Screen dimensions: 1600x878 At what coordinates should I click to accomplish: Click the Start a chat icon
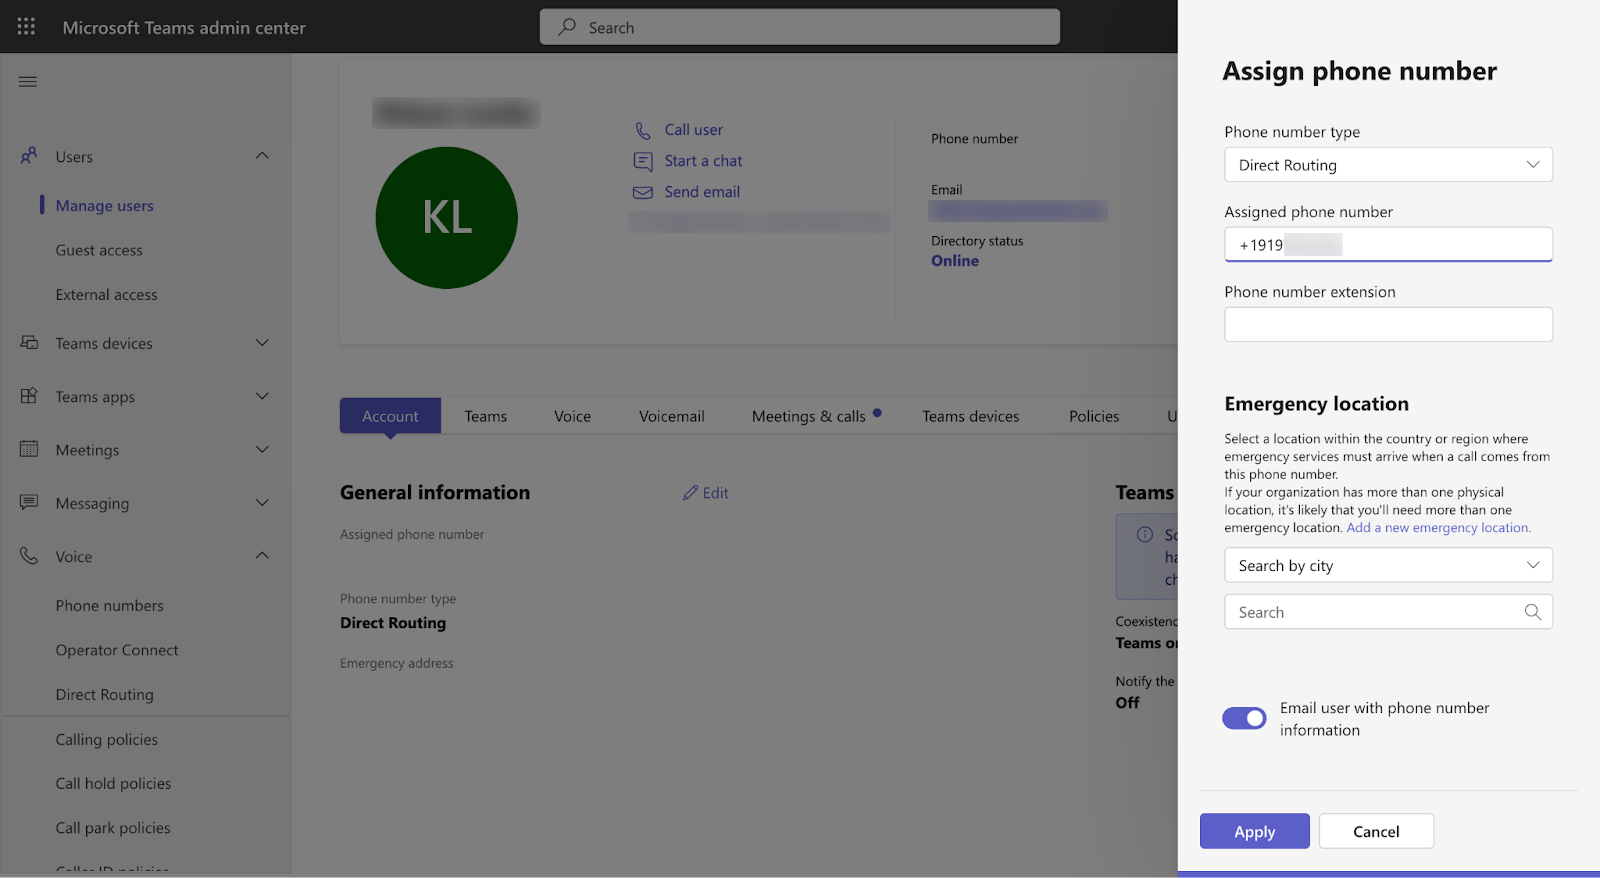click(x=643, y=161)
